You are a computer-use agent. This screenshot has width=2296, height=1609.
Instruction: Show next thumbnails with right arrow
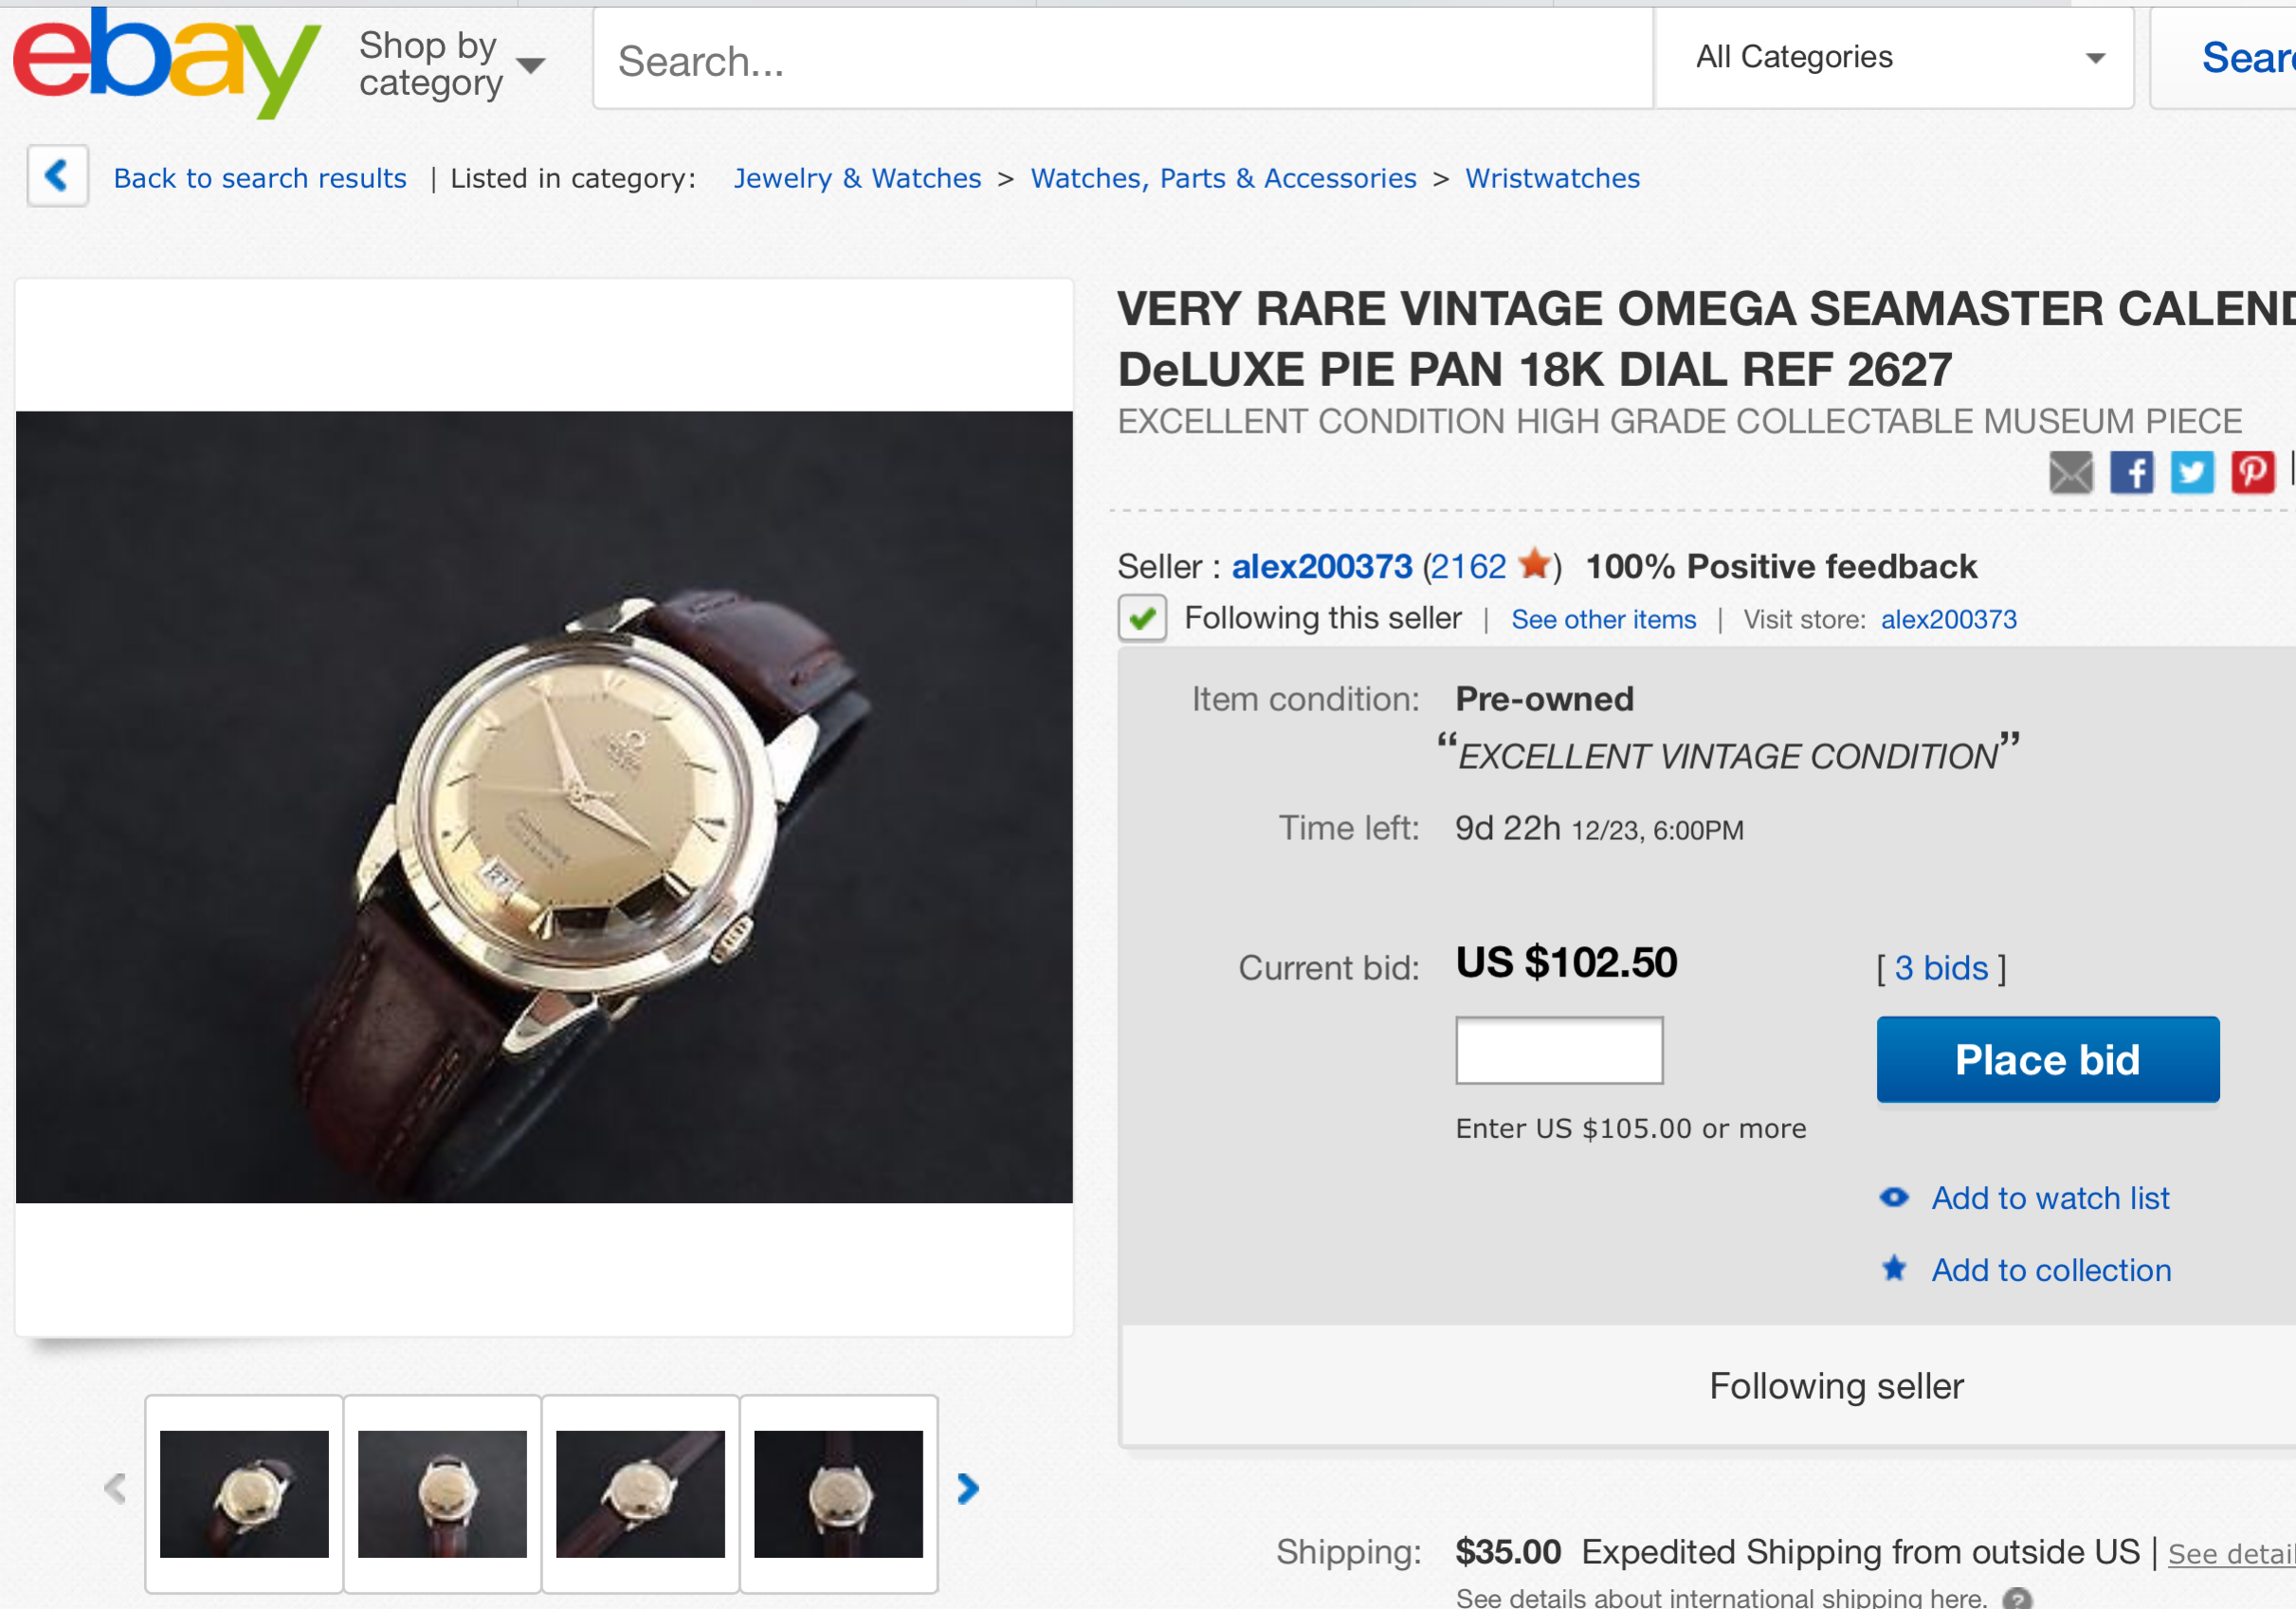967,1489
